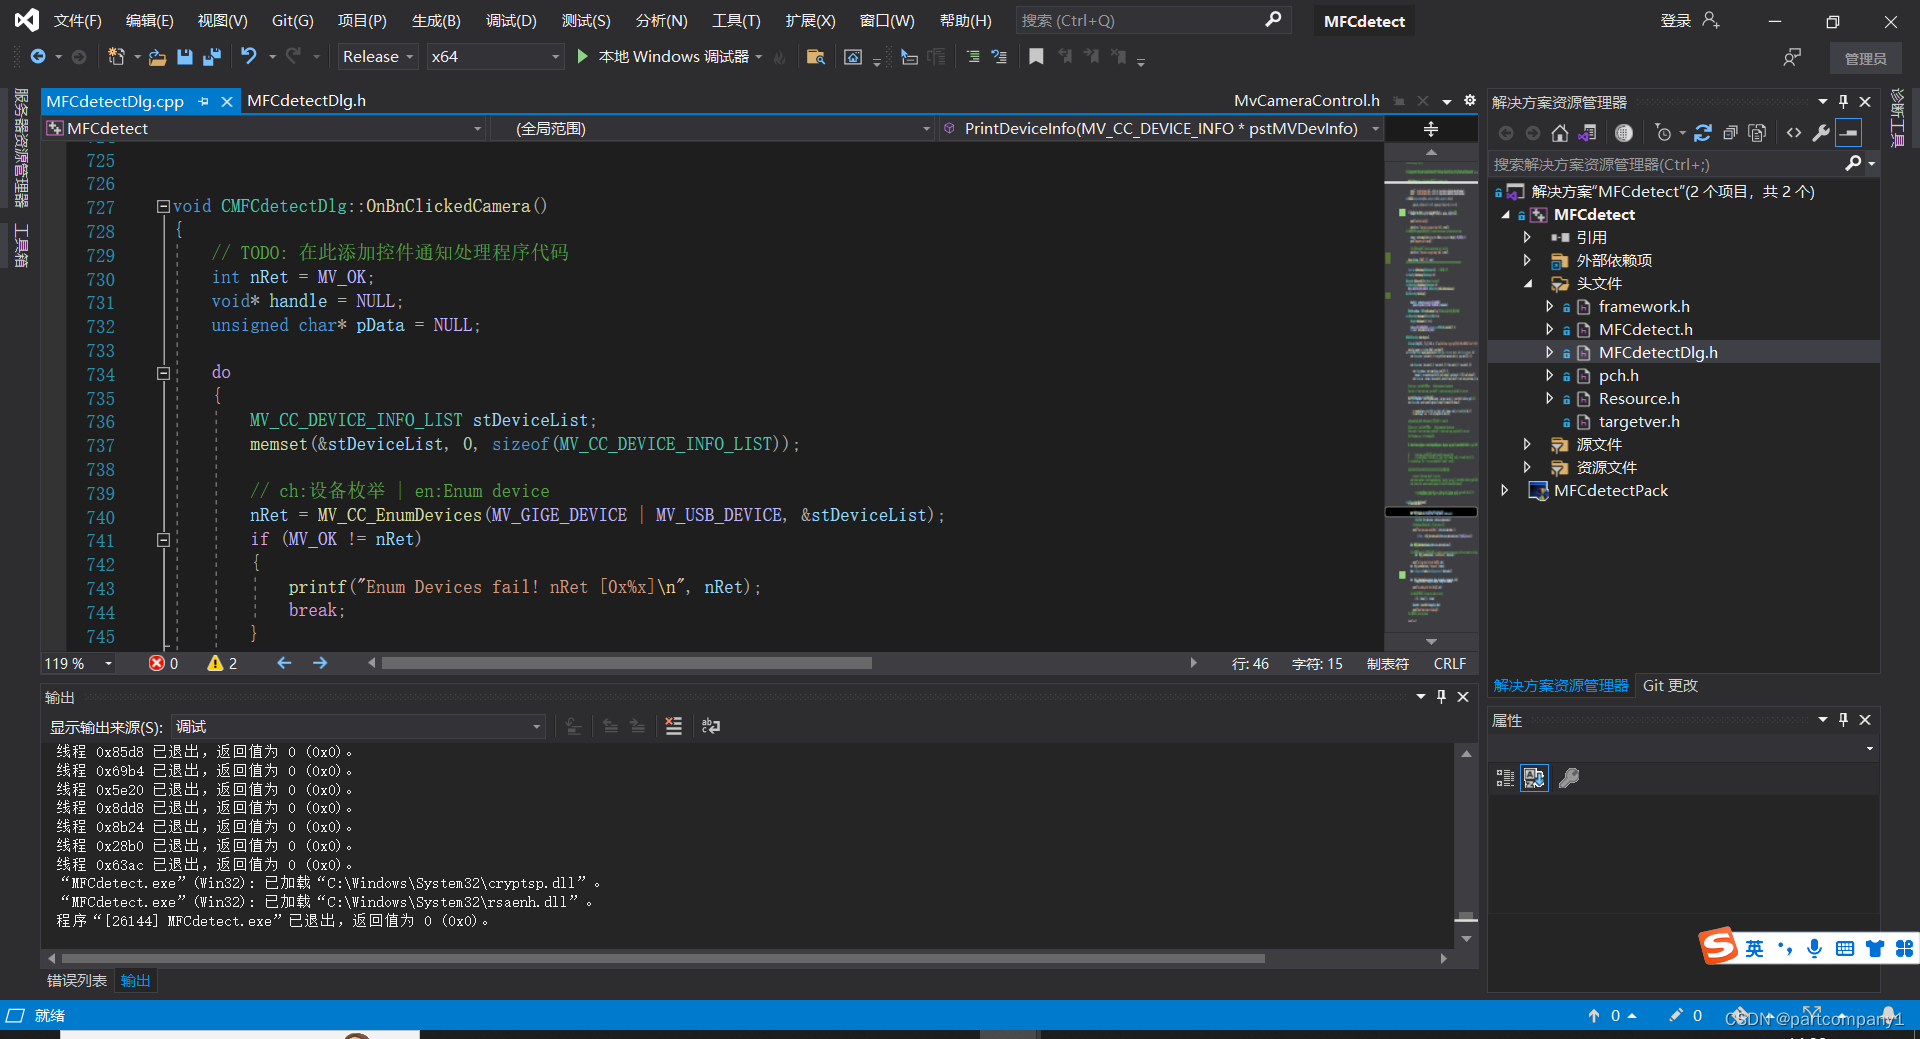Click the refresh icon in Solution Explorer
The image size is (1920, 1039).
tap(1703, 133)
